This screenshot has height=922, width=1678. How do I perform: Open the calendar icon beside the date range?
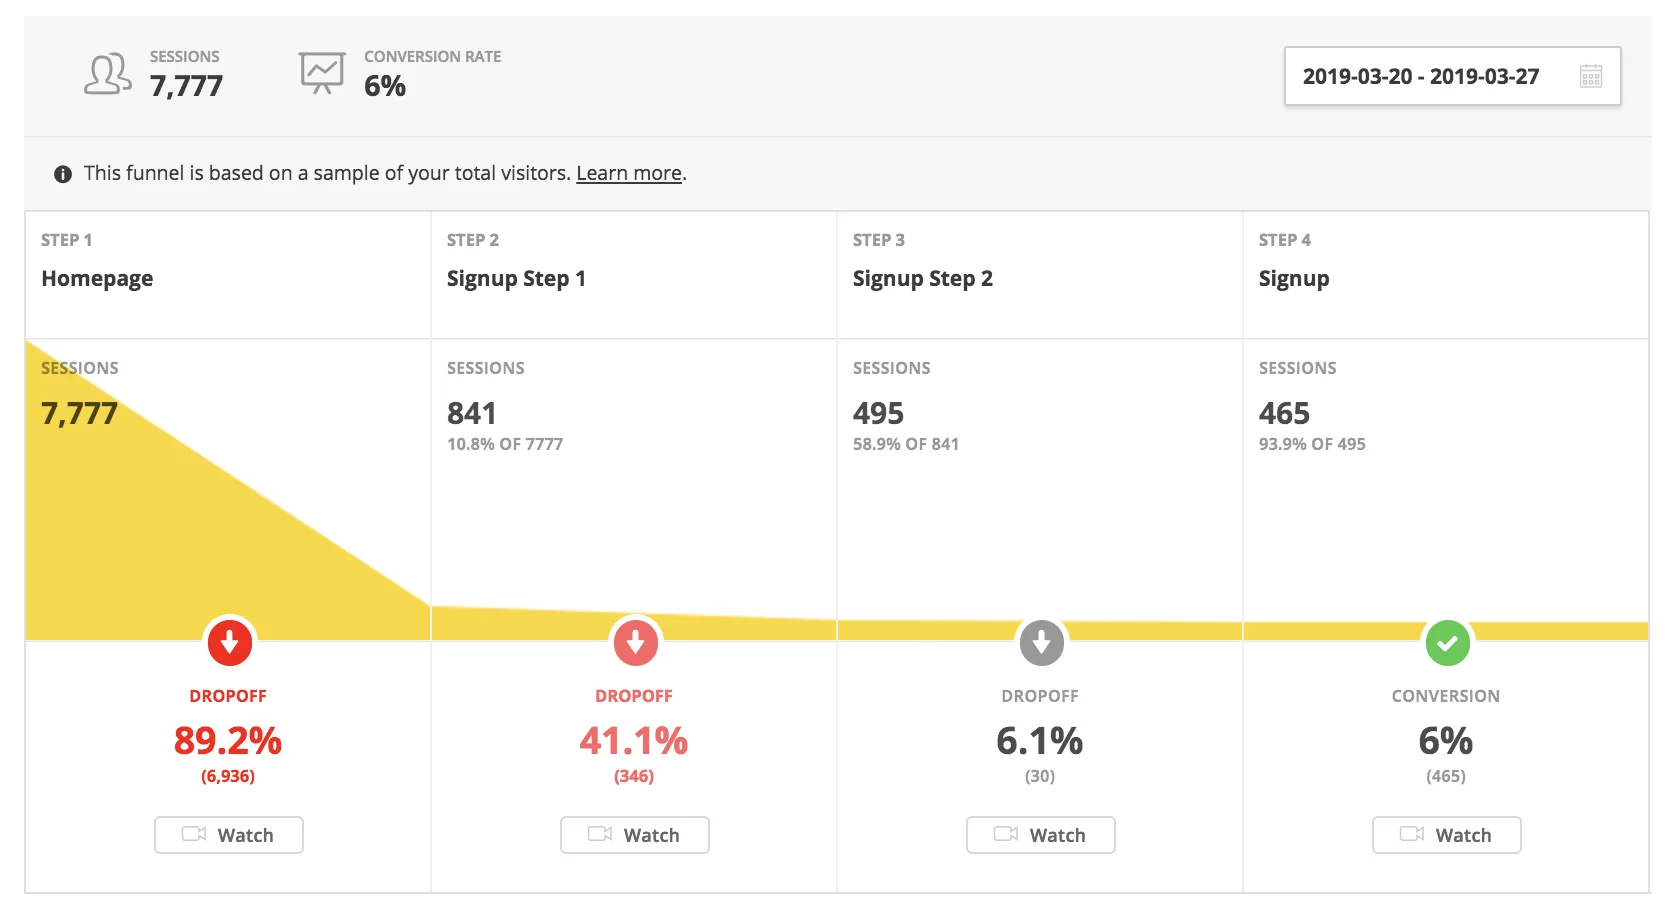point(1591,76)
